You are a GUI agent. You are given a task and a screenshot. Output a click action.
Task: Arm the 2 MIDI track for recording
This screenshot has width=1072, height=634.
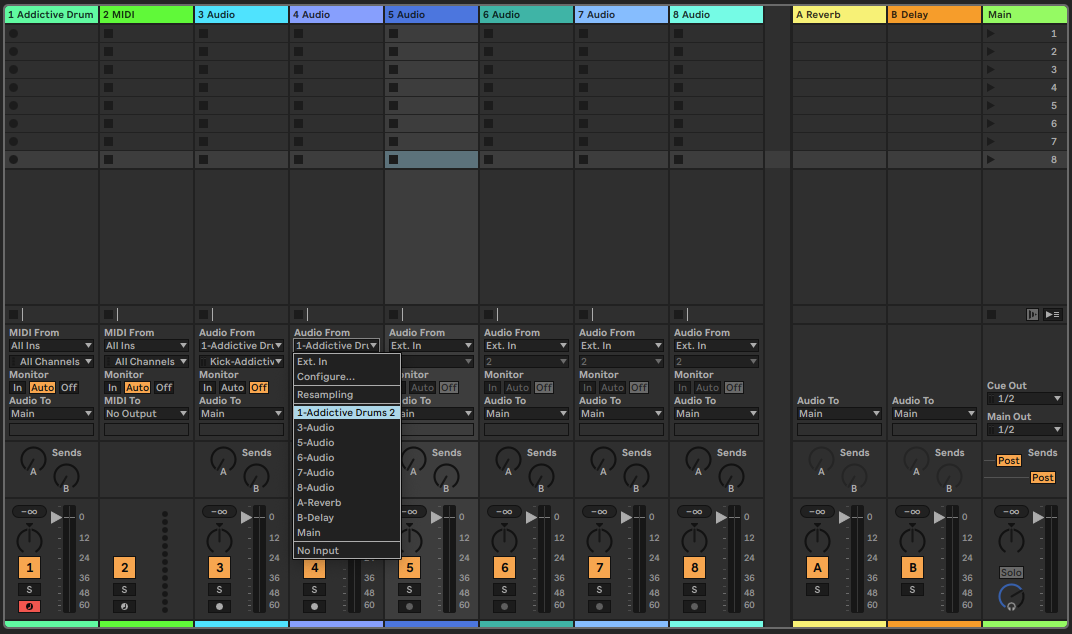[x=124, y=606]
